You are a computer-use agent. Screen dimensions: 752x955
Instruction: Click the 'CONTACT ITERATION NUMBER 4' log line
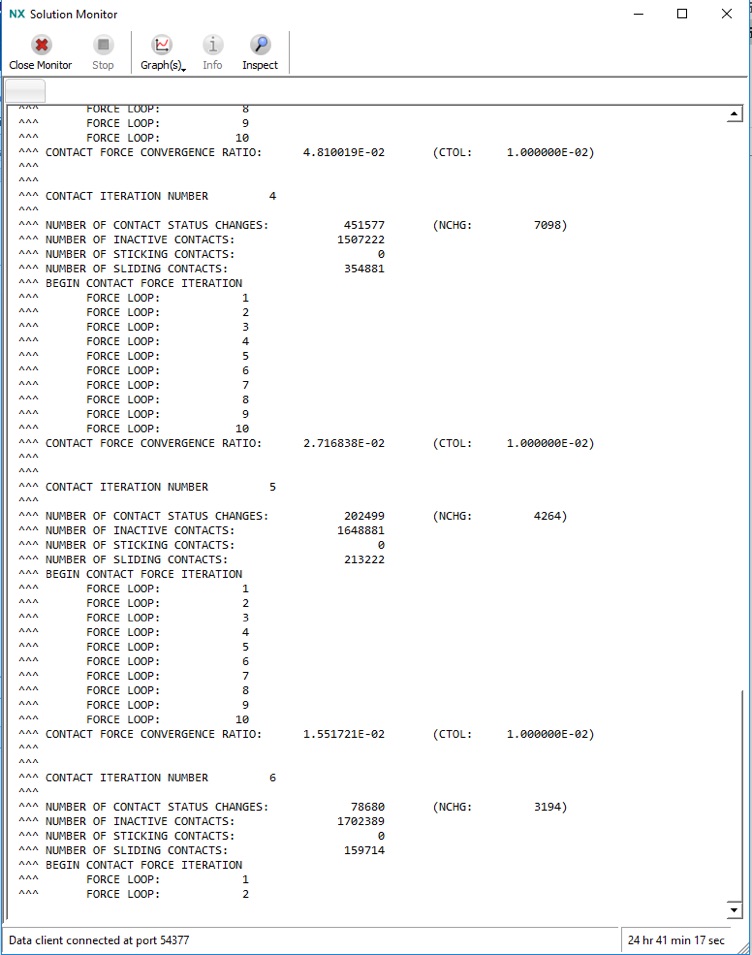[x=160, y=196]
